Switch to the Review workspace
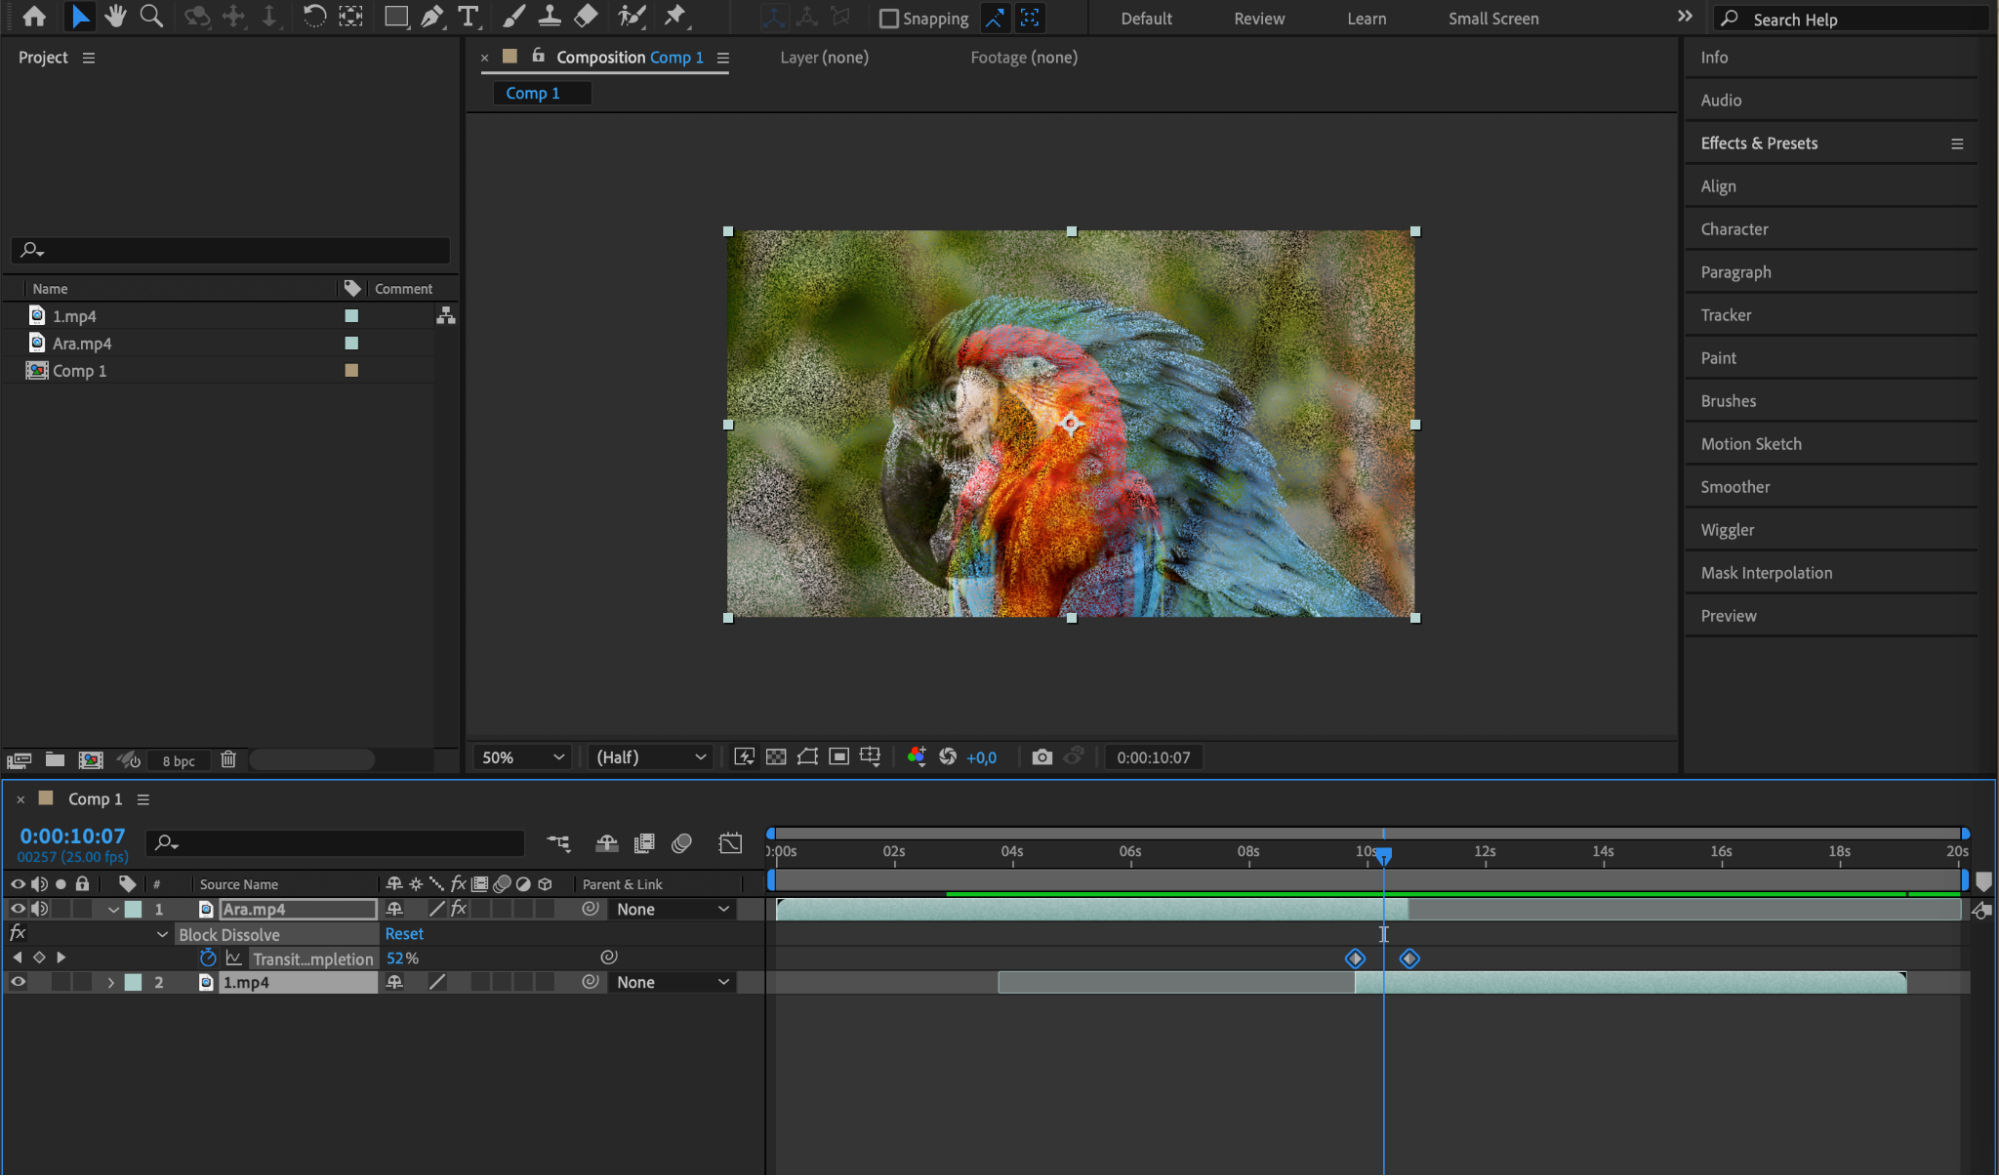This screenshot has height=1176, width=1999. tap(1258, 18)
